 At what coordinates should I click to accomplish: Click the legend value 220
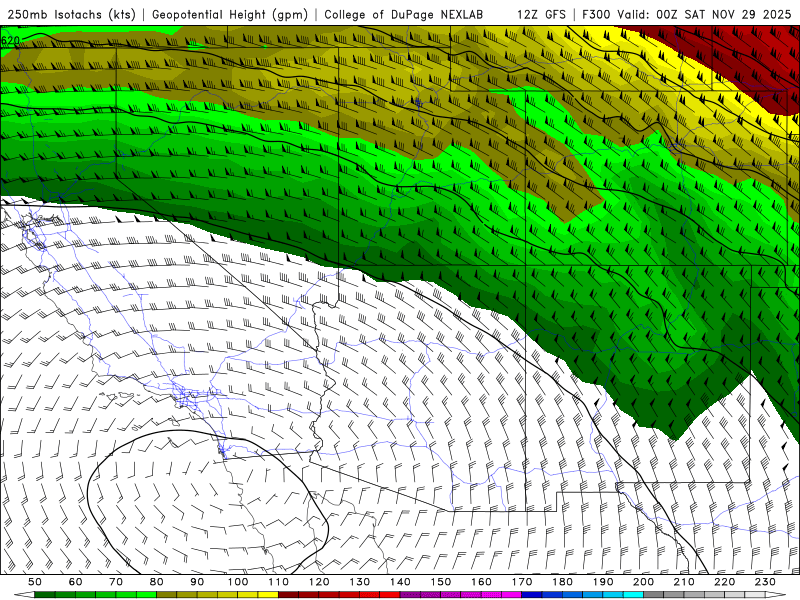(x=724, y=582)
